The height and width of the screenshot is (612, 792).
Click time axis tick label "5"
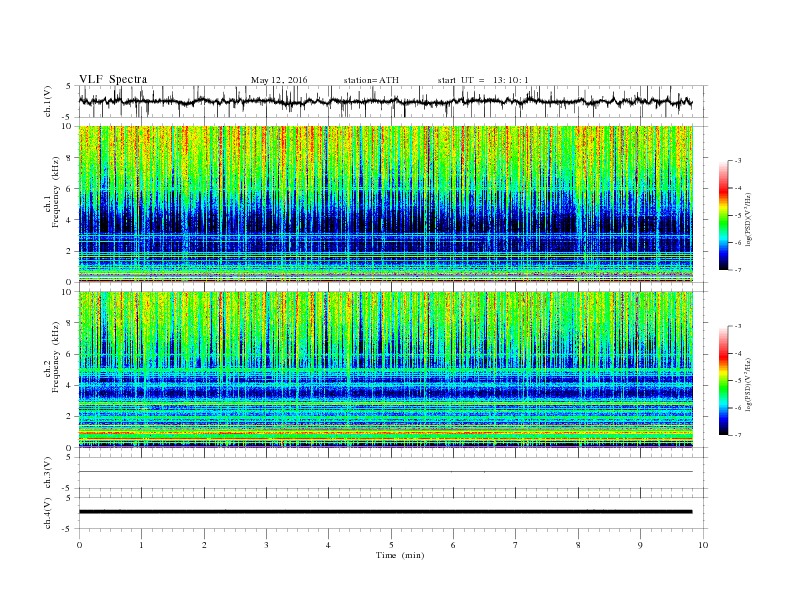pyautogui.click(x=391, y=545)
